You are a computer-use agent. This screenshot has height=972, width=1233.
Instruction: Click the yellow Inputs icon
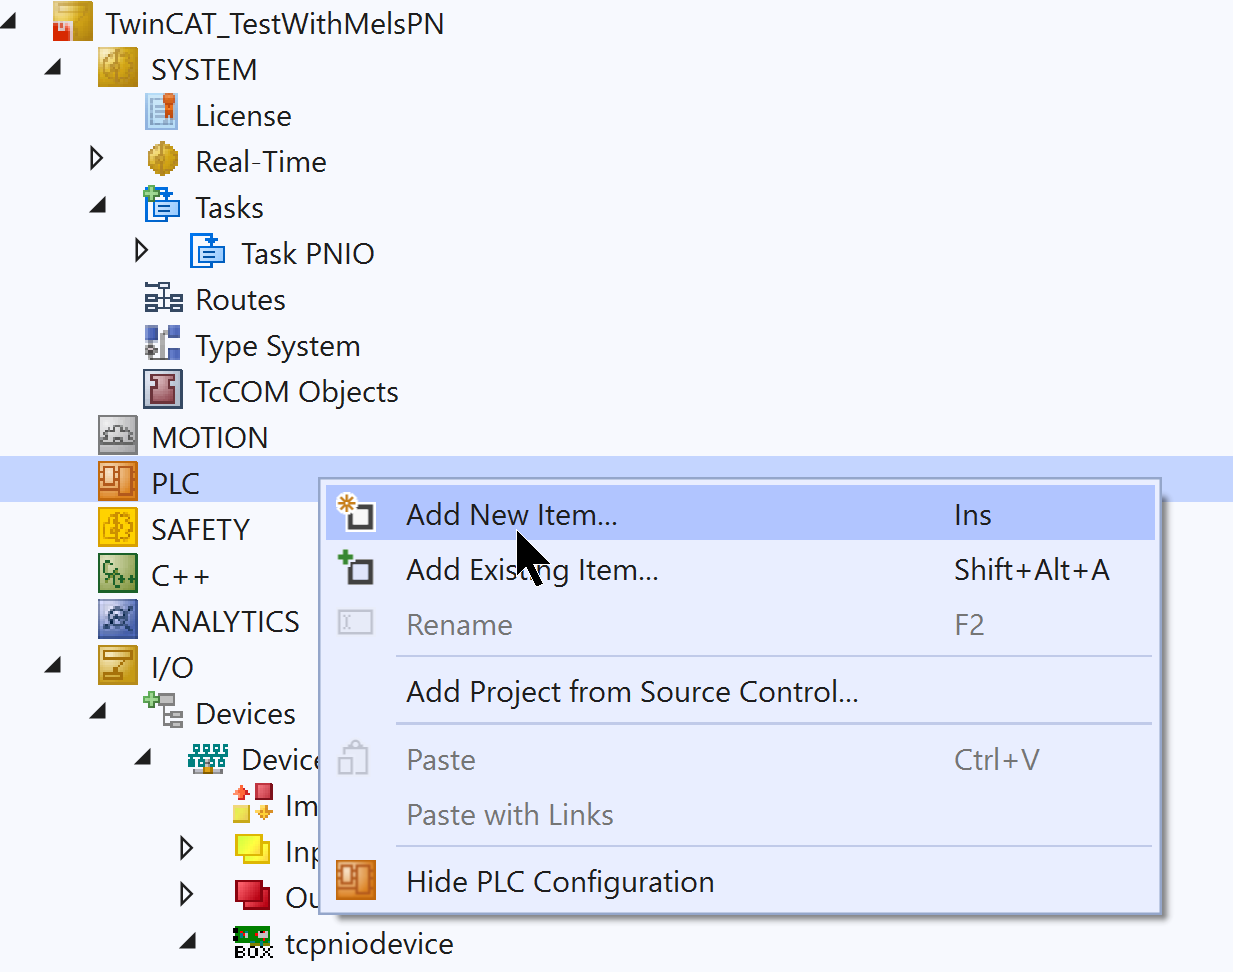253,850
